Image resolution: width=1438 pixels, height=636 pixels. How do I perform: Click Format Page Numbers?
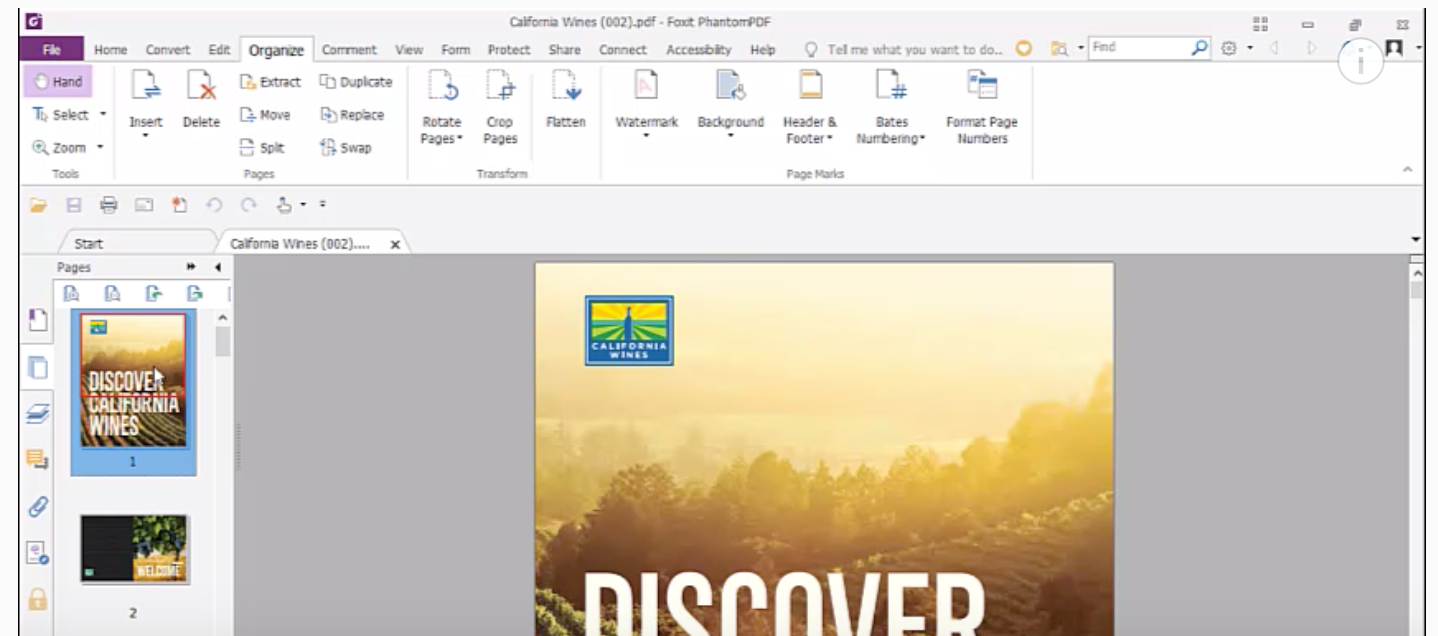point(982,108)
